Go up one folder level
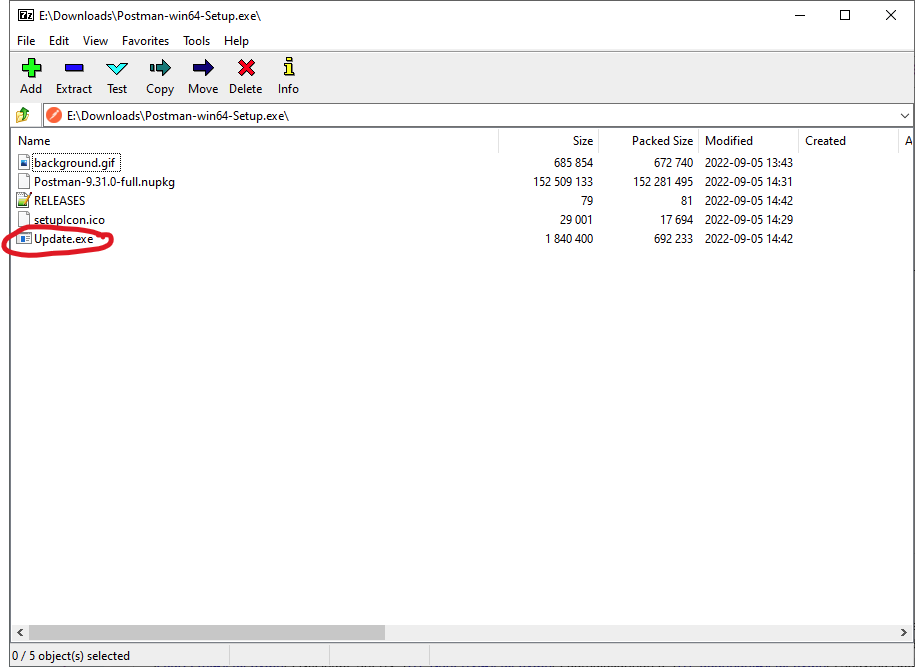915x667 pixels. pyautogui.click(x=23, y=115)
